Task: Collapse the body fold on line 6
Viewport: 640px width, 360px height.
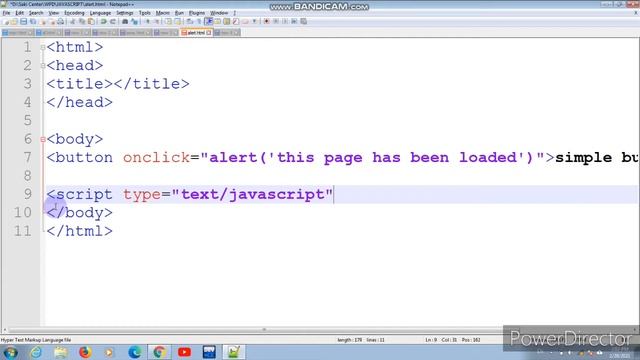Action: (x=43, y=140)
